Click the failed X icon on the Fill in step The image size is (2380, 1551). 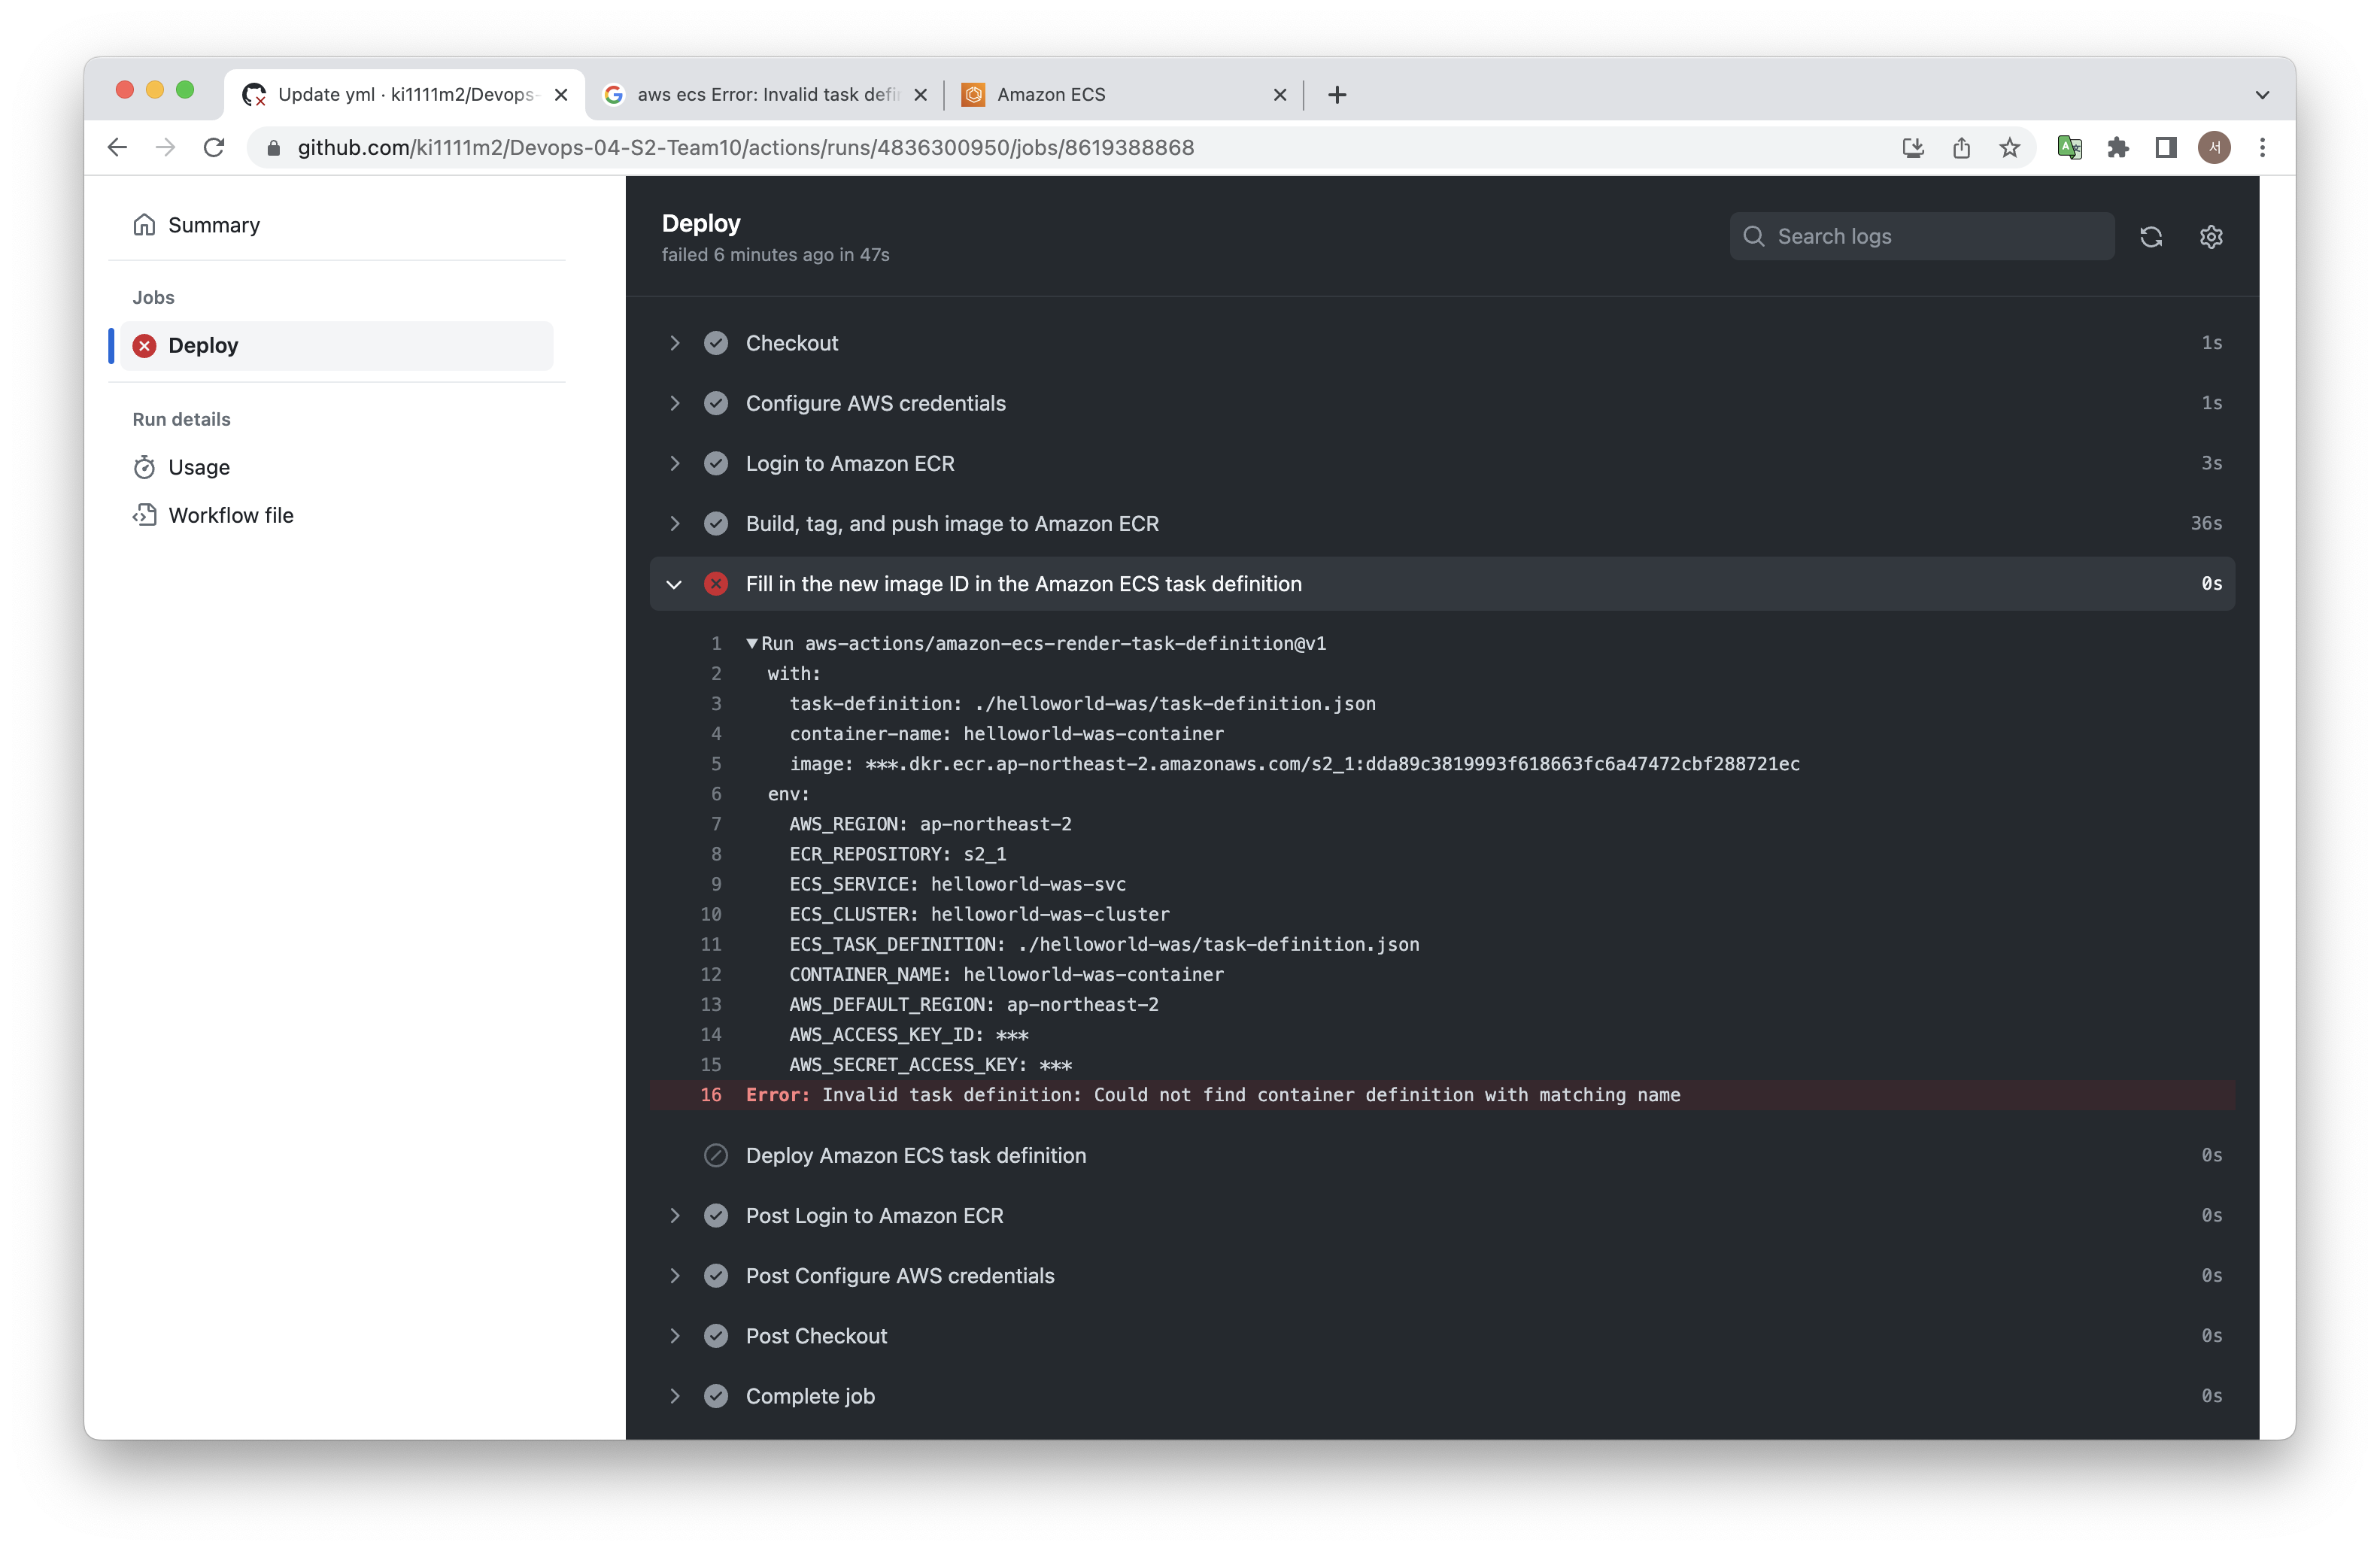pyautogui.click(x=716, y=584)
